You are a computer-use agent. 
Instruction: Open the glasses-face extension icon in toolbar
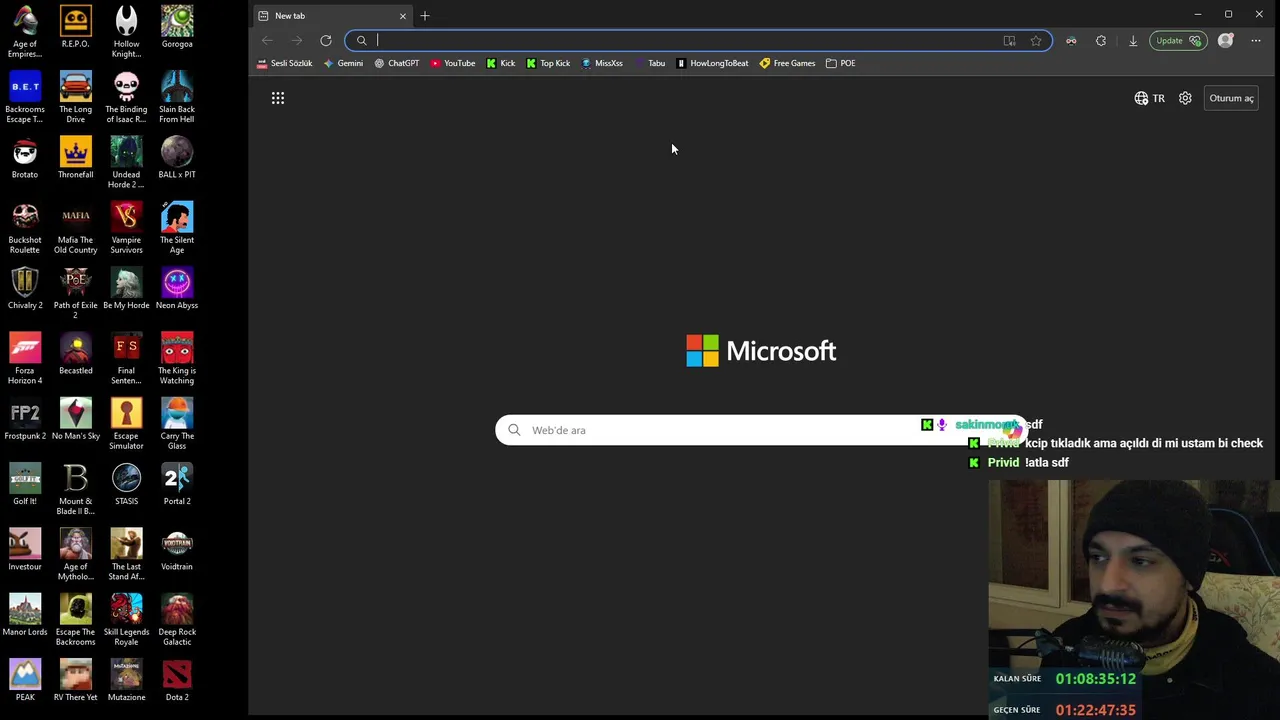pos(1071,41)
